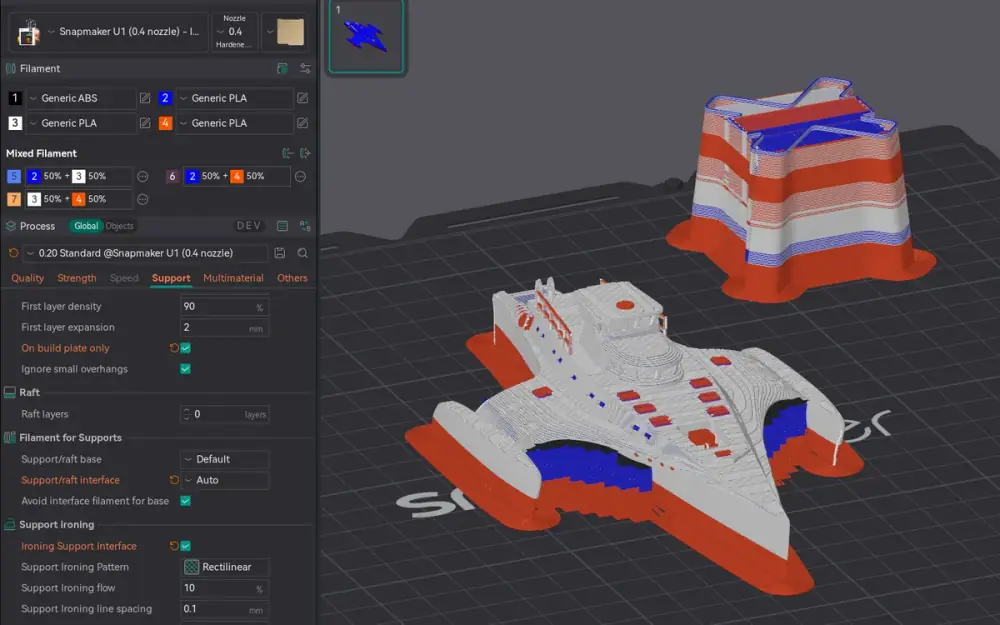Switch to the Strength tab
Screen dimensions: 1000x625
click(x=77, y=278)
